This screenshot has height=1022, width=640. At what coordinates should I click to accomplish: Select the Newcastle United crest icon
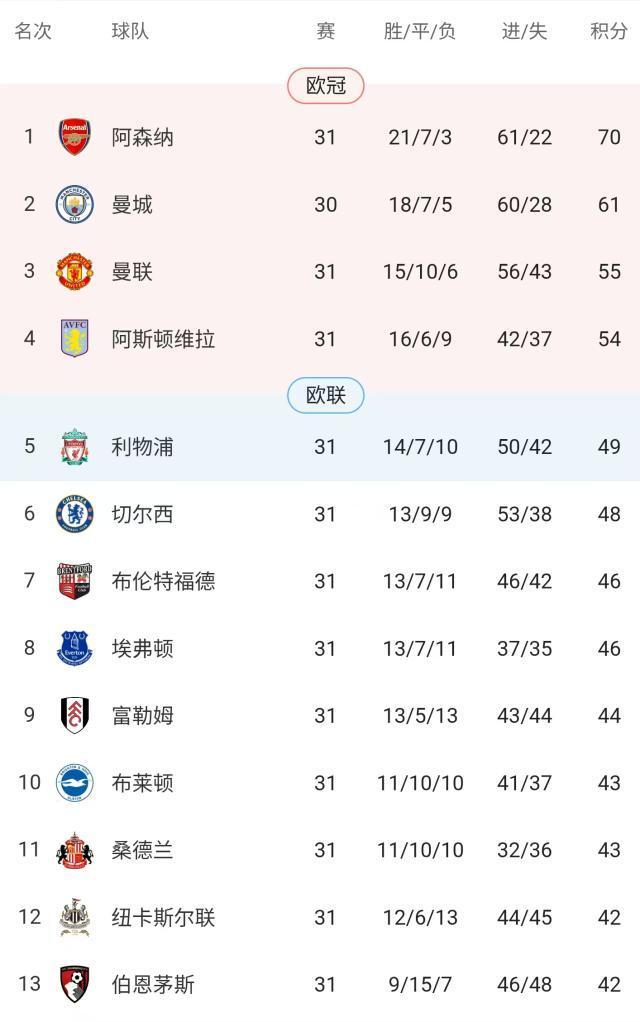pyautogui.click(x=75, y=917)
